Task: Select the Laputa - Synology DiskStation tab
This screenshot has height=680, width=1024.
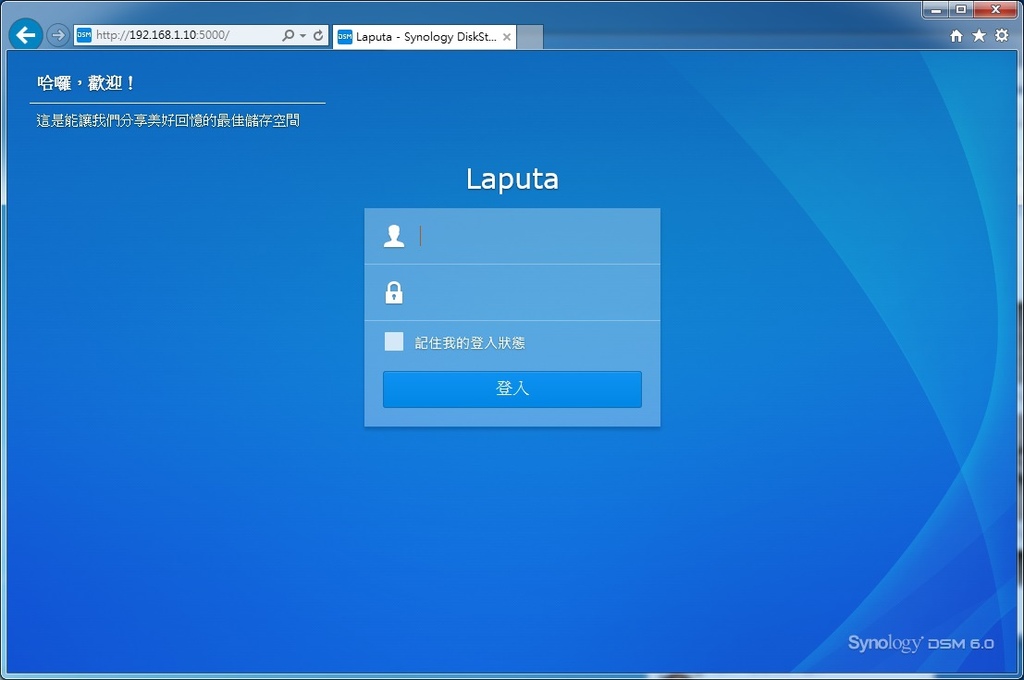Action: [x=424, y=37]
